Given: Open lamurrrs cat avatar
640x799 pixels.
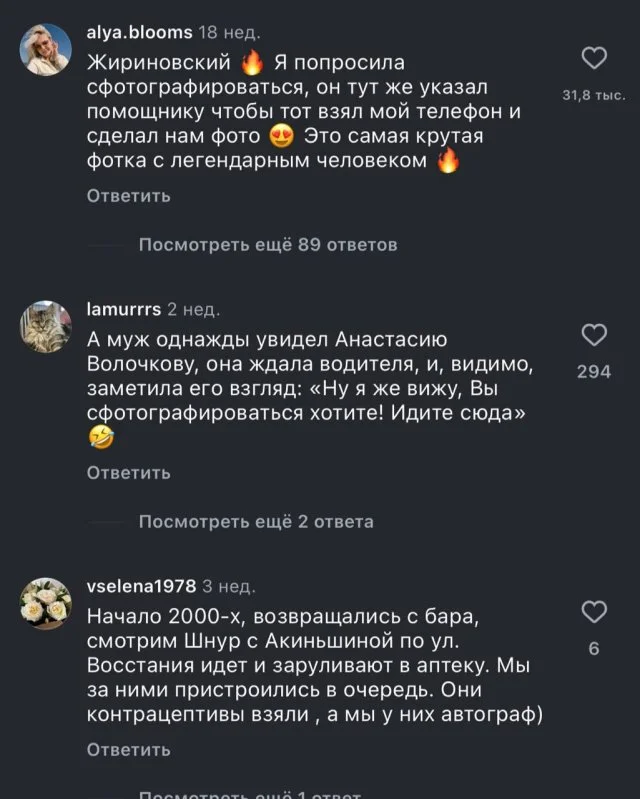Looking at the screenshot, I should pos(45,327).
